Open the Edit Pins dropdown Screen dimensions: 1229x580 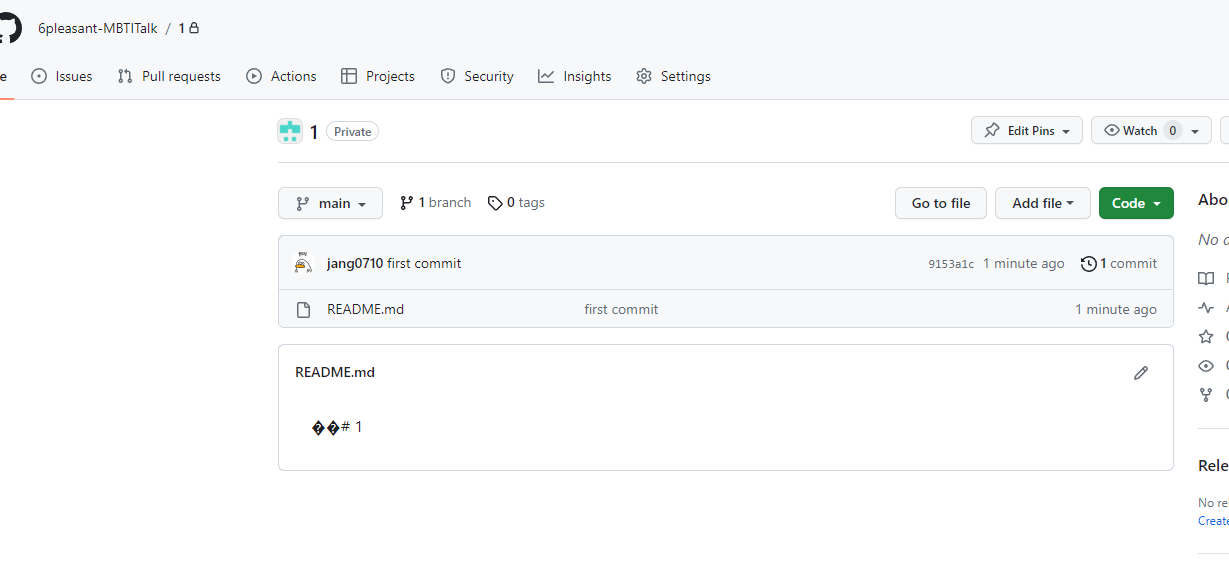(x=1027, y=131)
